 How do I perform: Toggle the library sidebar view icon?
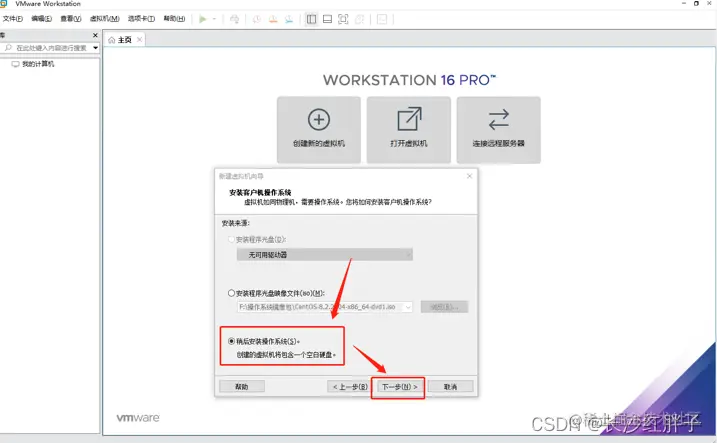coord(311,19)
